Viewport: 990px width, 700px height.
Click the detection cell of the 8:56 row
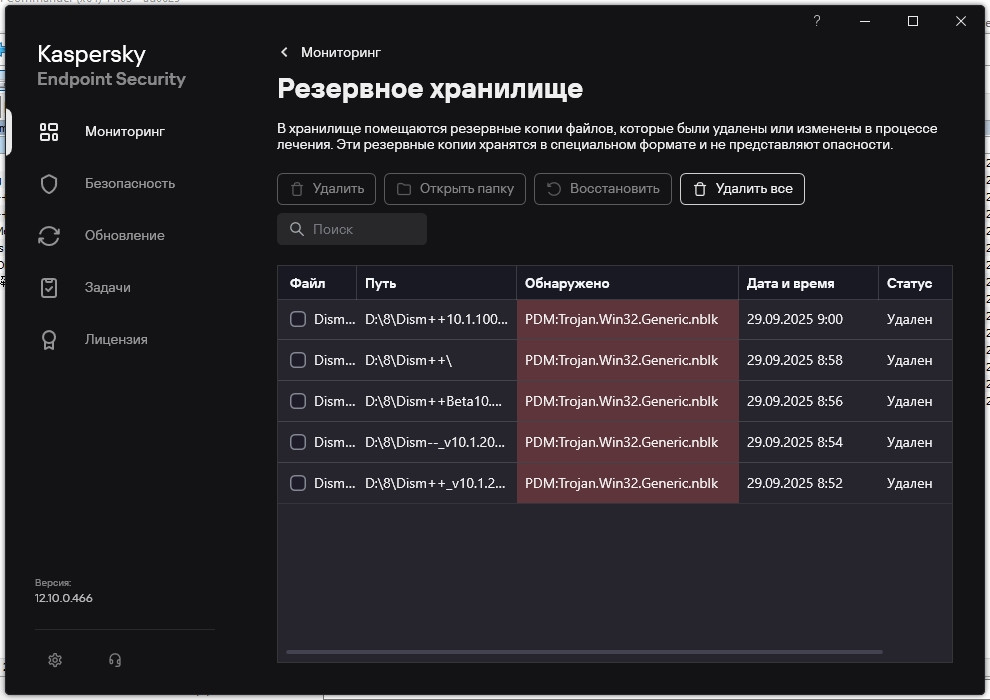(x=628, y=401)
